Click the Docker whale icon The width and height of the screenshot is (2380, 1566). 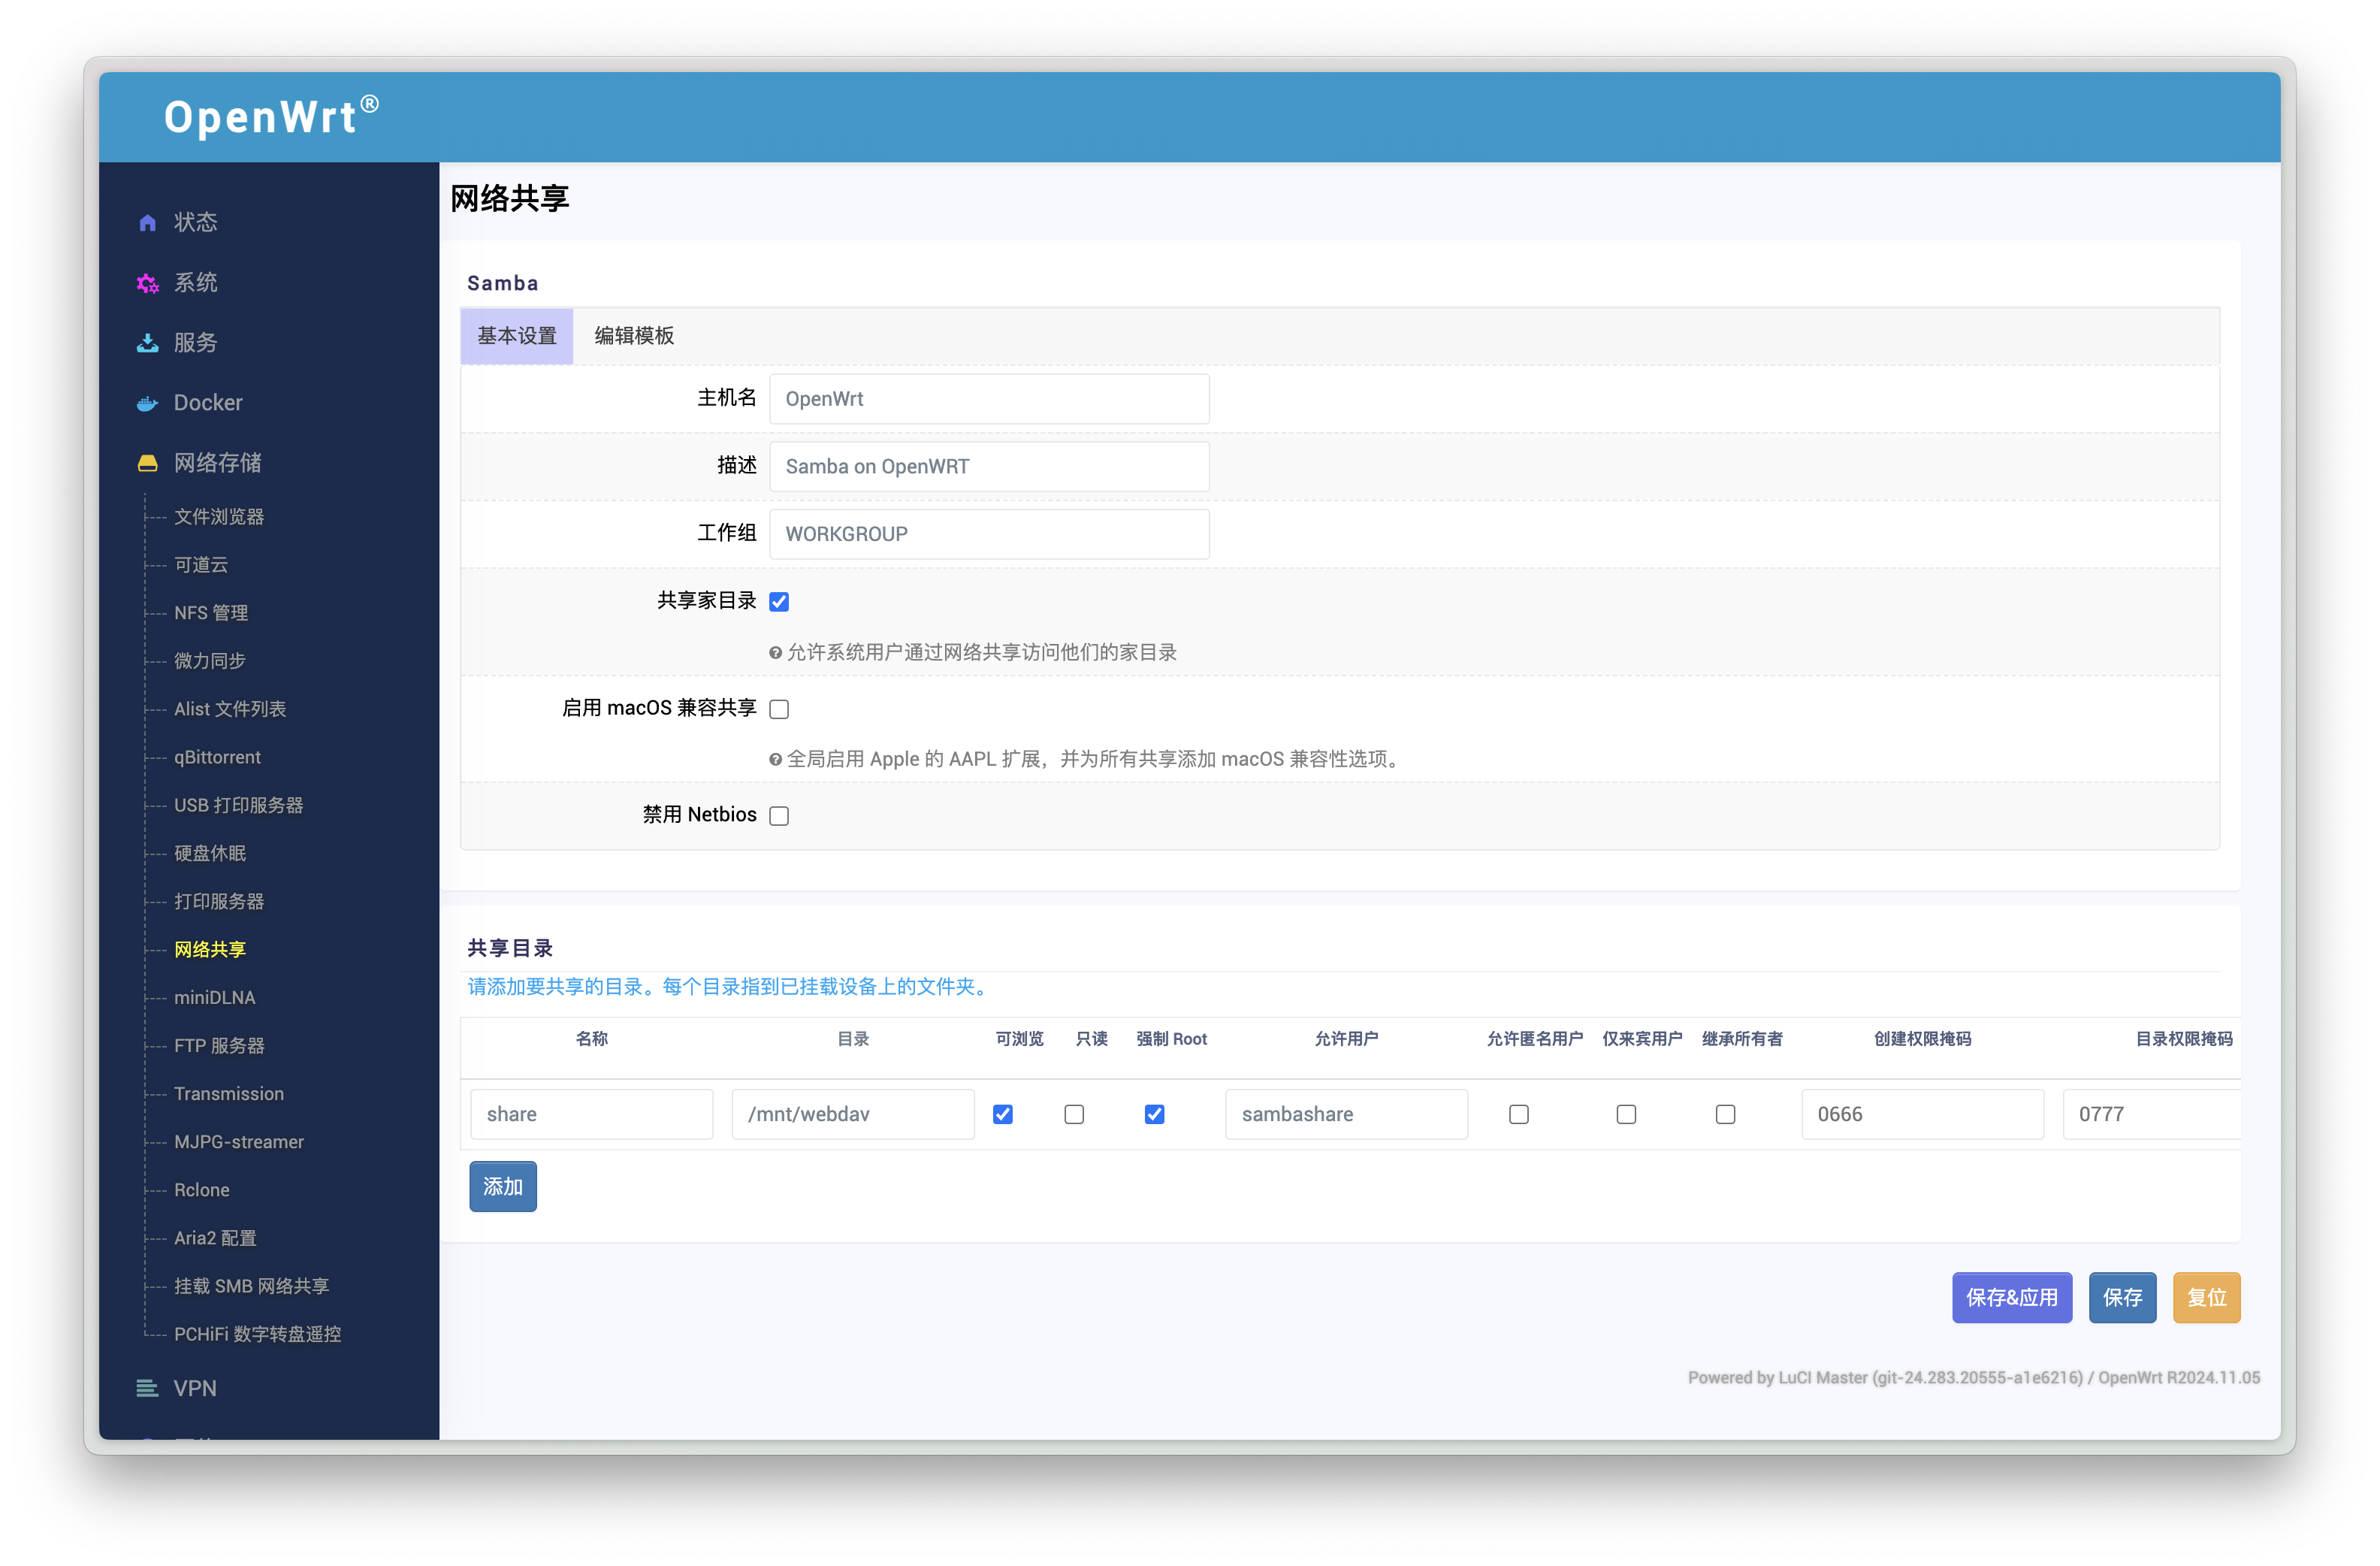pyautogui.click(x=147, y=403)
